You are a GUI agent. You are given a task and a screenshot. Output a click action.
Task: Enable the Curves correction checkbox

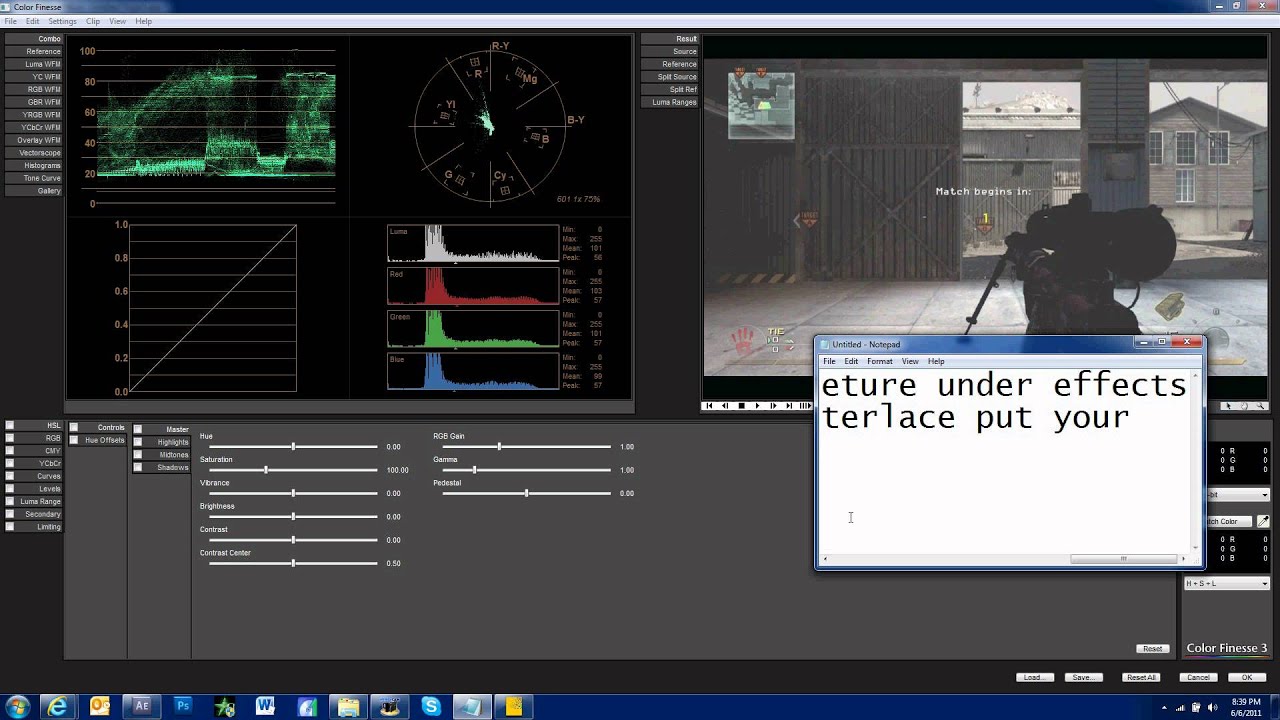[x=10, y=476]
